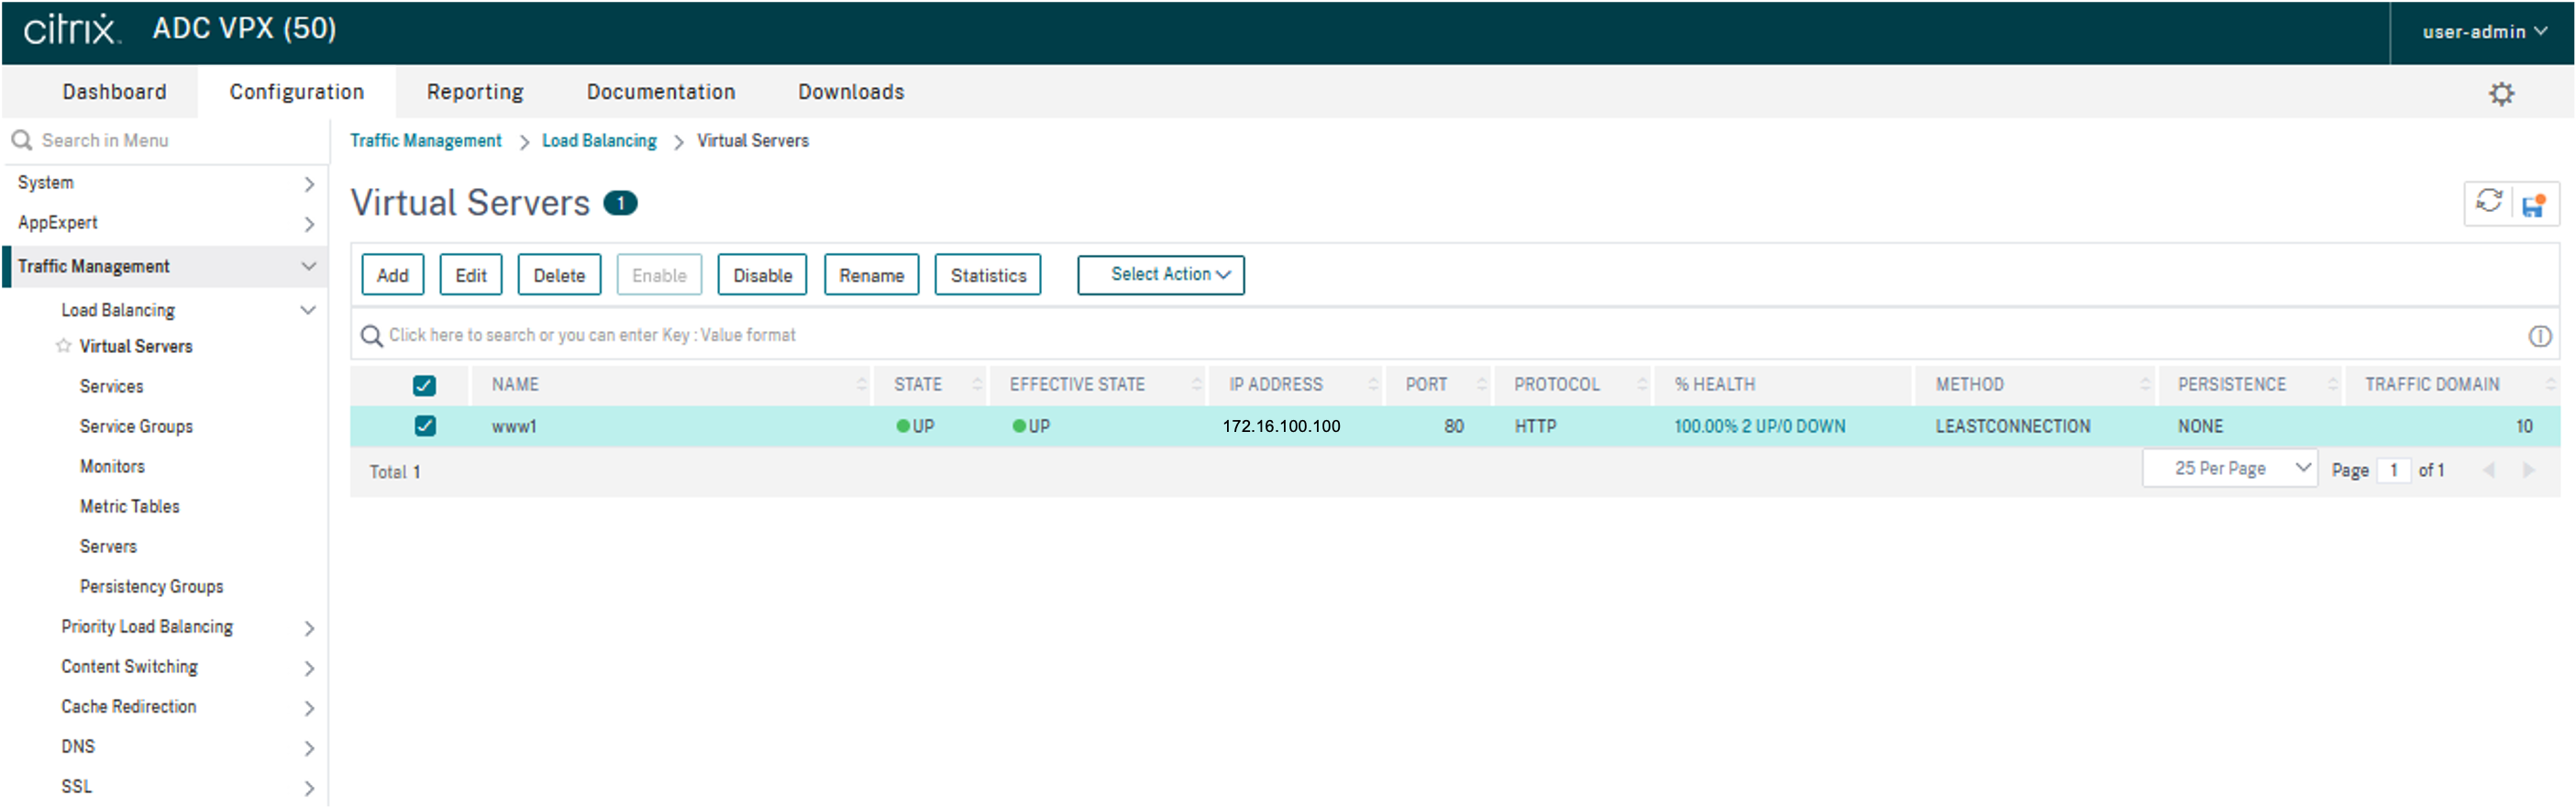Open the Load Balancing breadcrumb link
This screenshot has width=2576, height=807.
point(599,141)
